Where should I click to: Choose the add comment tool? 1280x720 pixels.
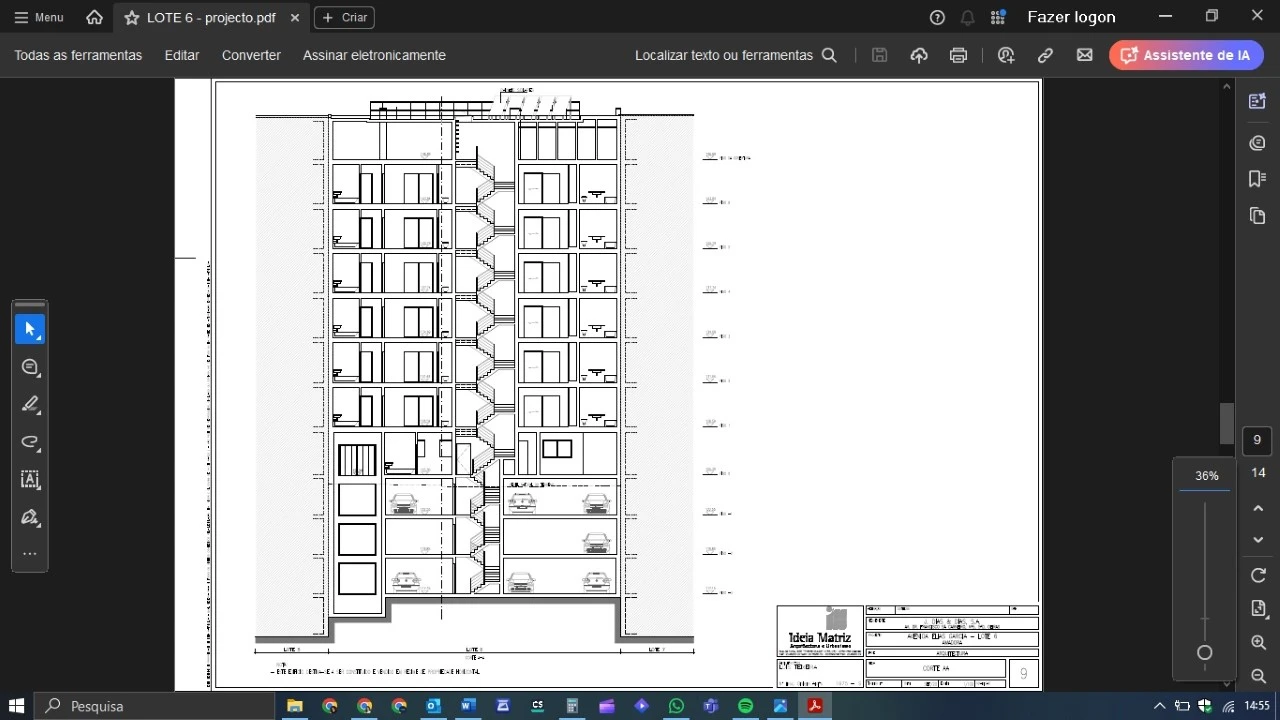[x=30, y=367]
